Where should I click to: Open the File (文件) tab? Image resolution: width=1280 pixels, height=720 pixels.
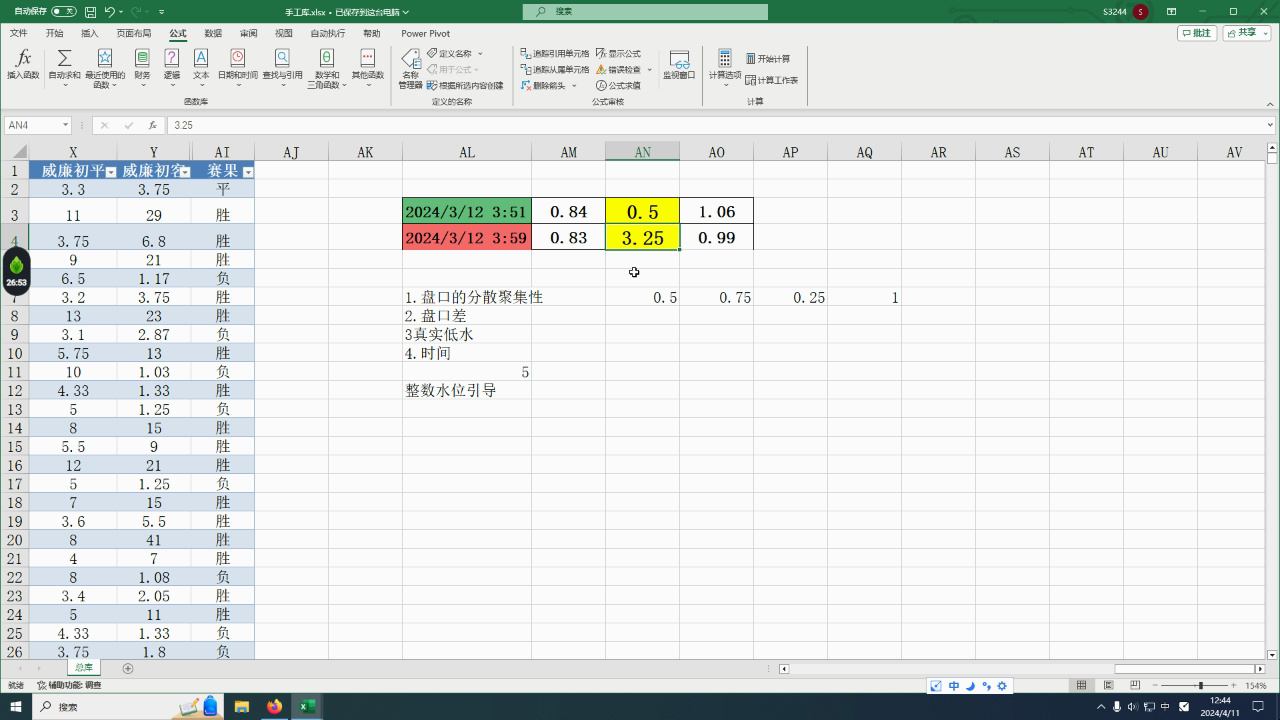(x=18, y=33)
